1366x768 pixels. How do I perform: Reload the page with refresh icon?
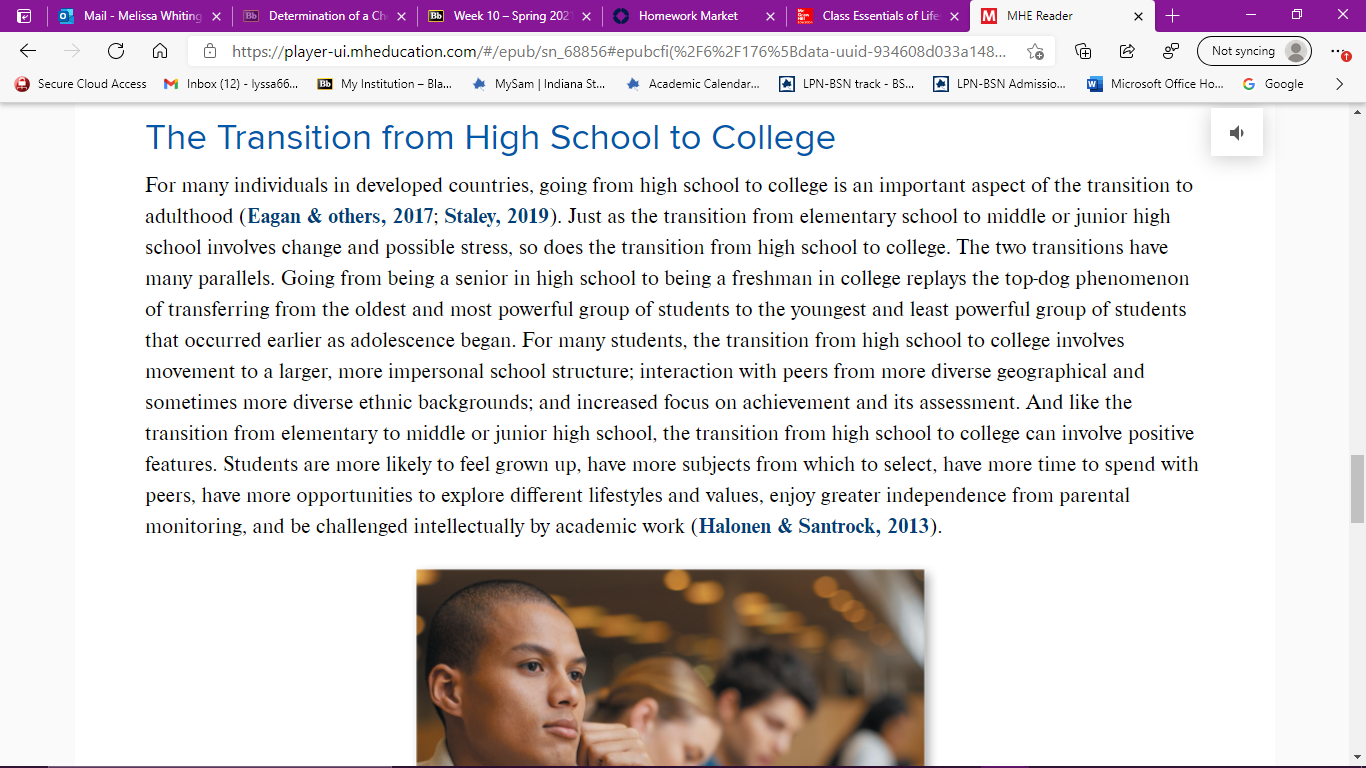point(116,51)
